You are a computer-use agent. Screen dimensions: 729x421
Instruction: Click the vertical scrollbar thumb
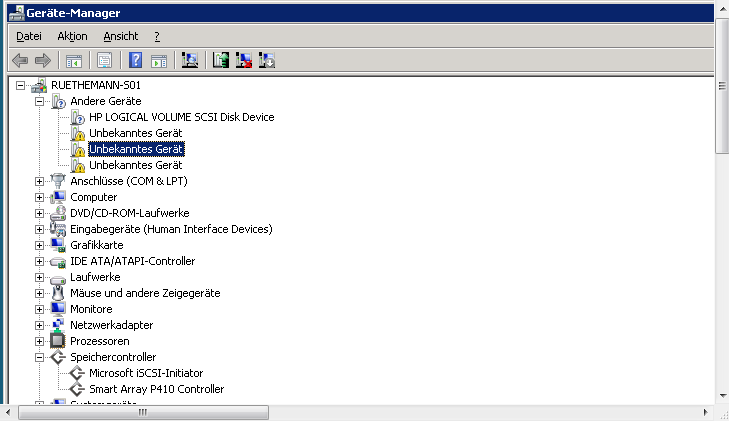pyautogui.click(x=722, y=86)
